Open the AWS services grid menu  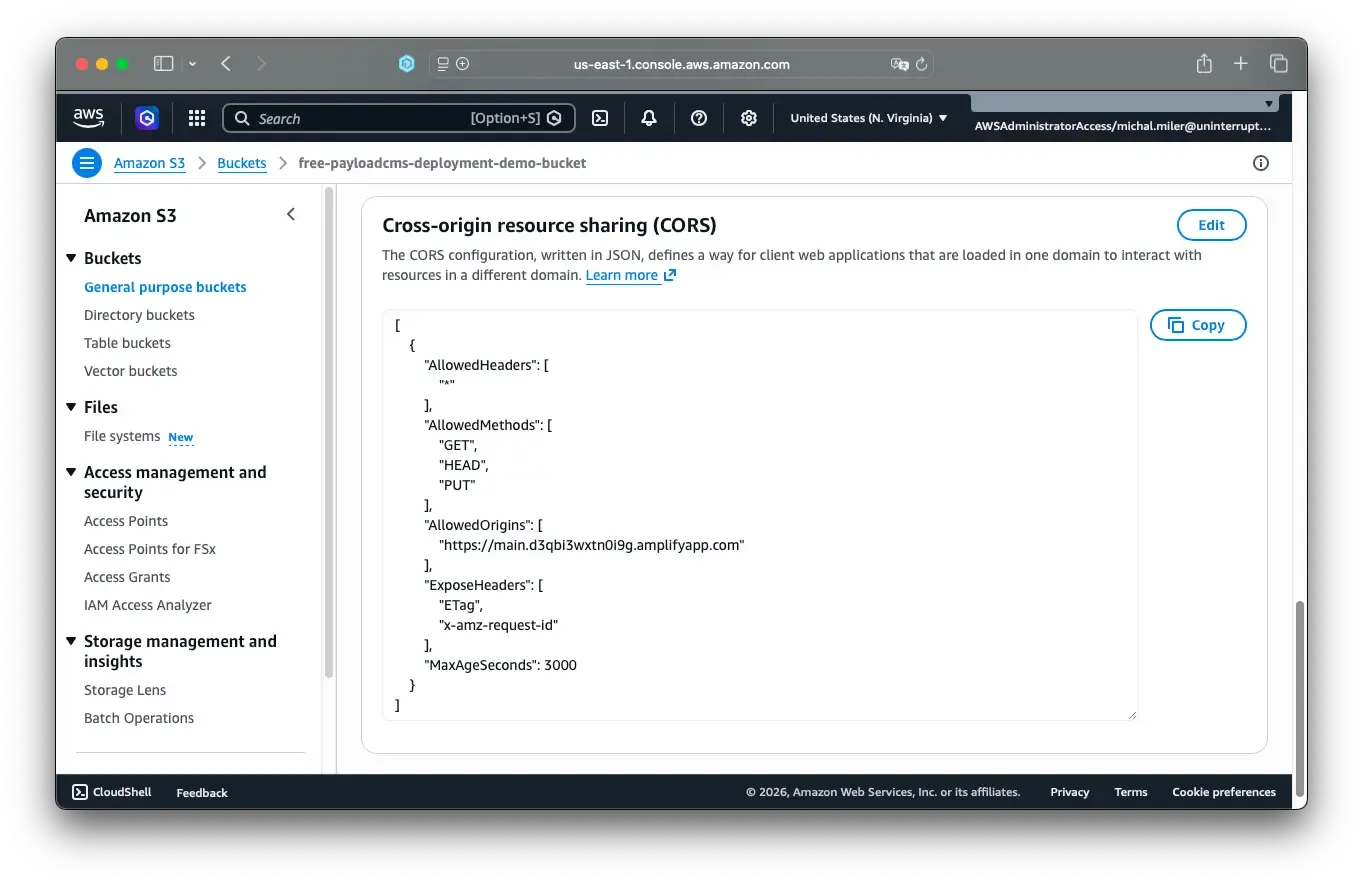pos(197,118)
